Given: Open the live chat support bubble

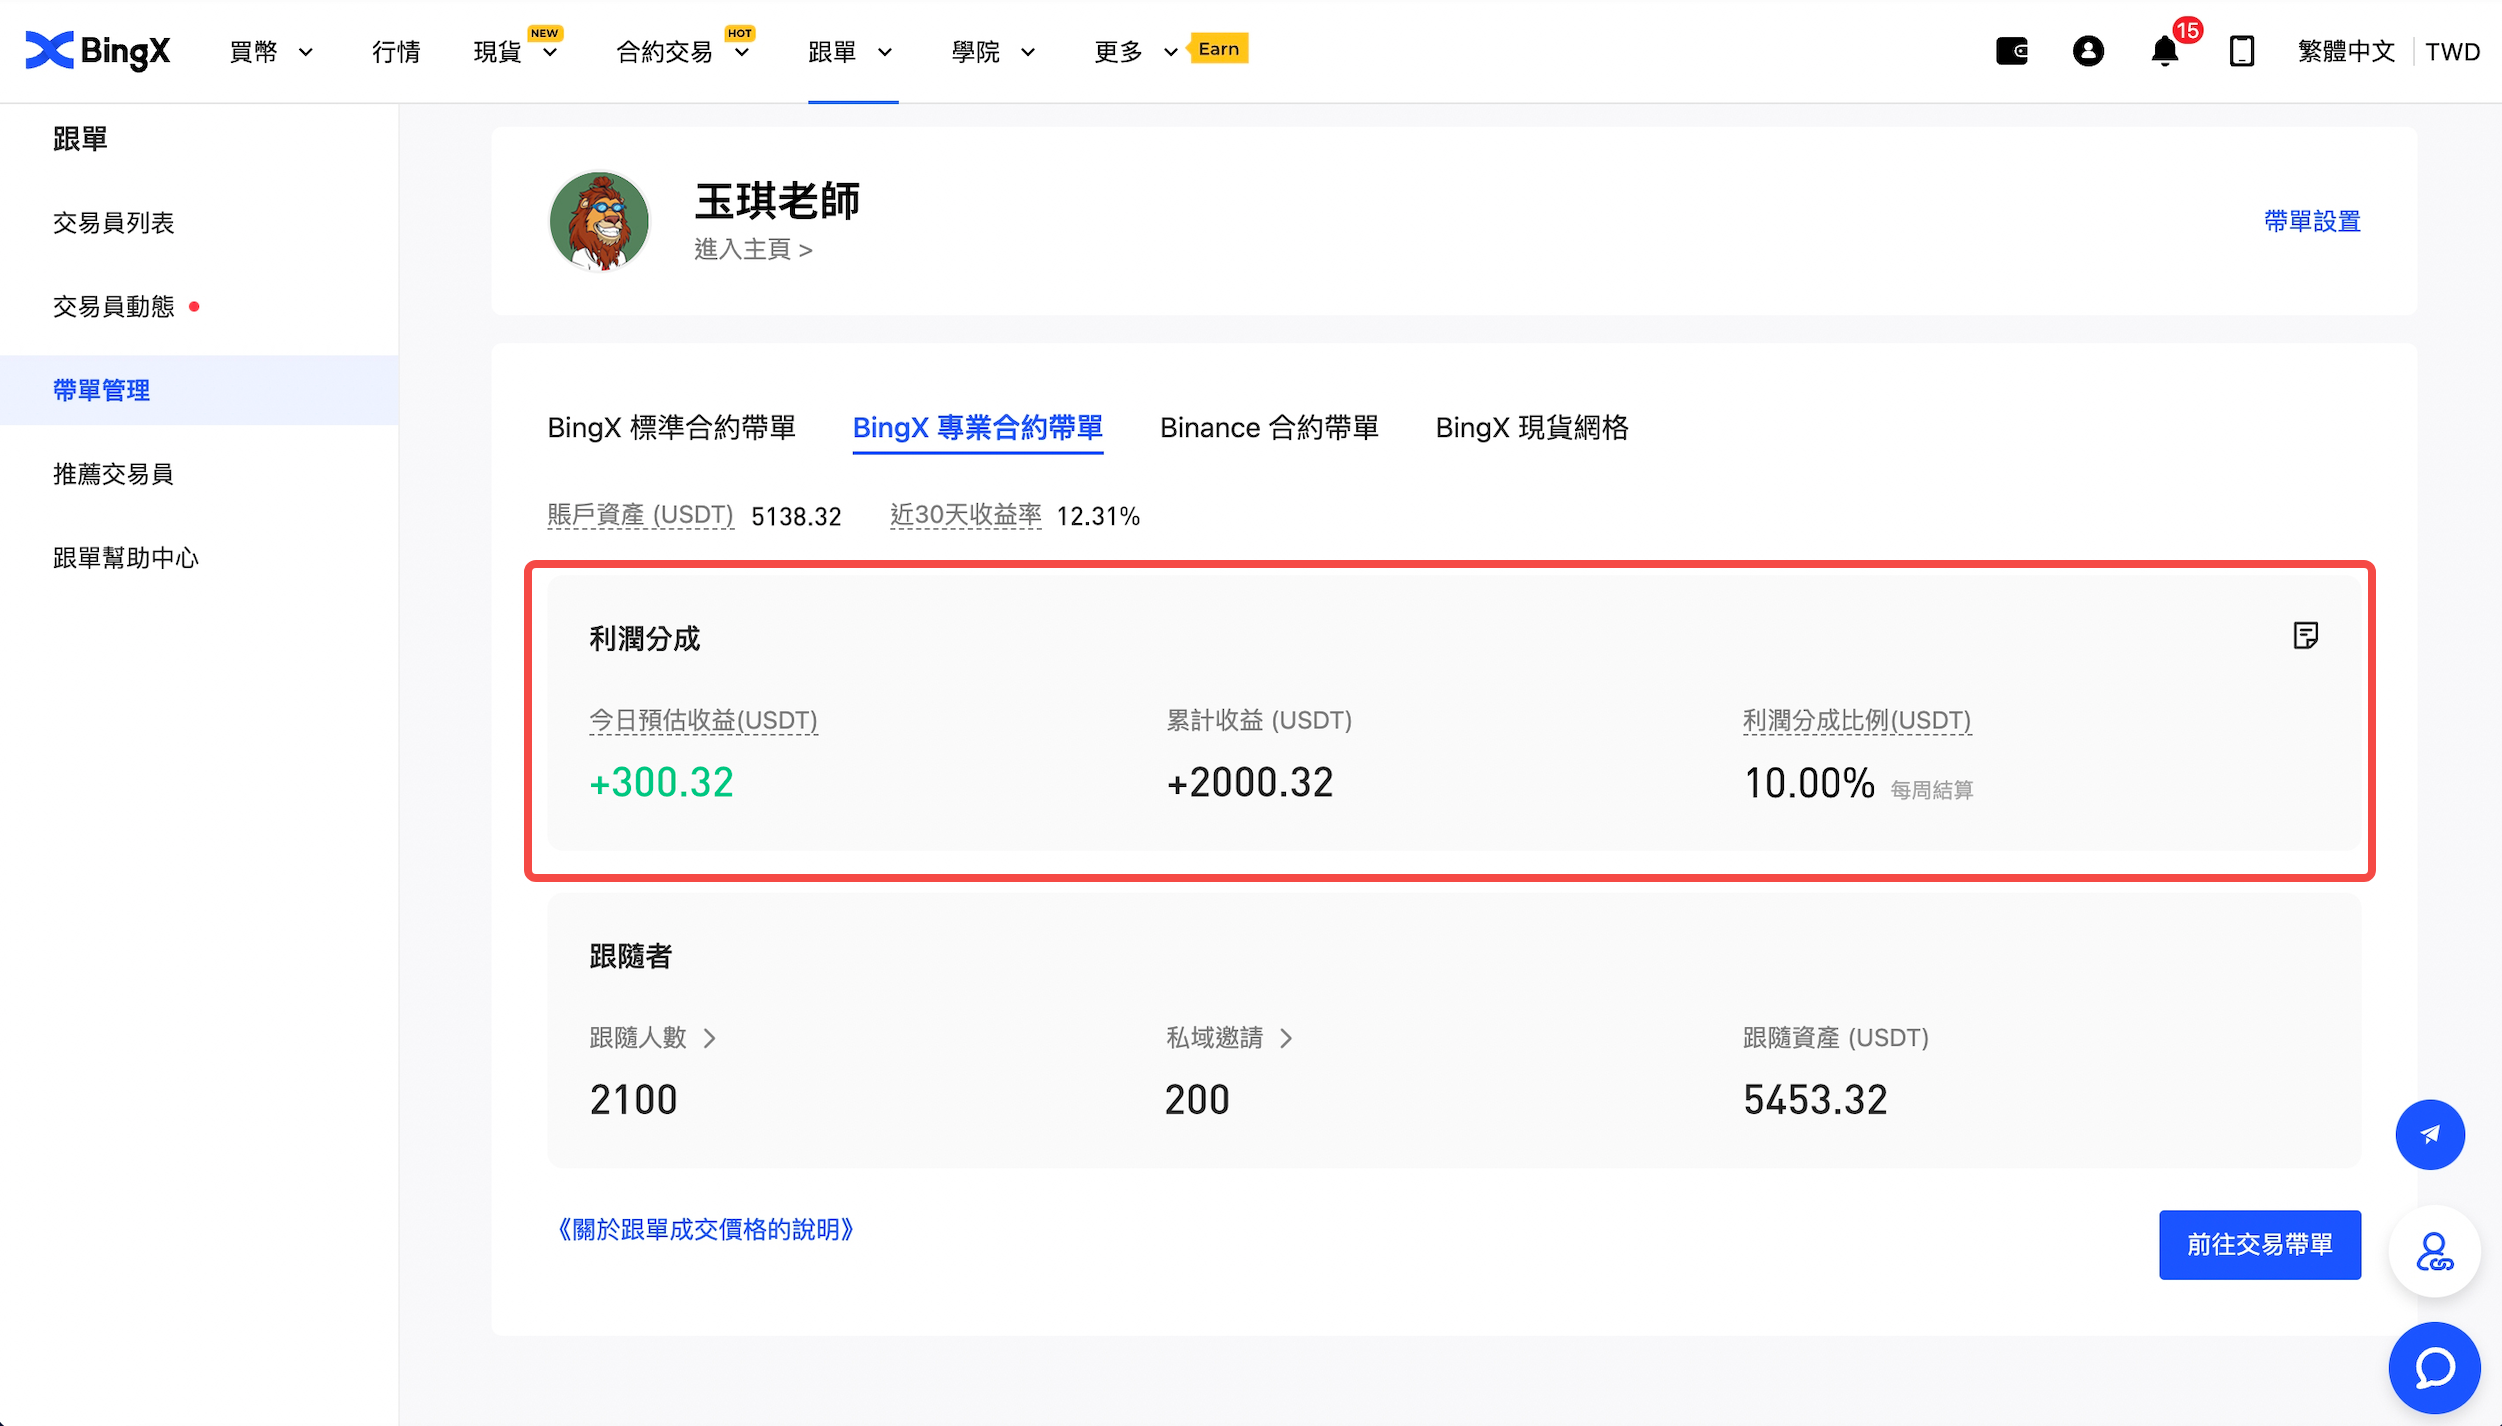Looking at the screenshot, I should coord(2433,1367).
